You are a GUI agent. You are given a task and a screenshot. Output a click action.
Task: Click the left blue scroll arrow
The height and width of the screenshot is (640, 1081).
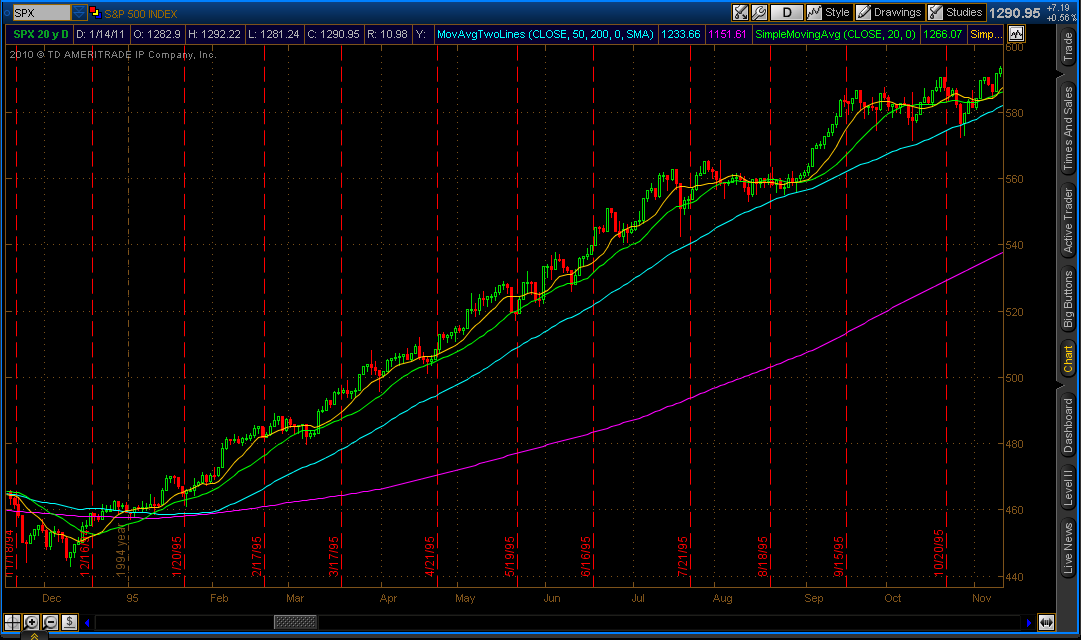88,623
